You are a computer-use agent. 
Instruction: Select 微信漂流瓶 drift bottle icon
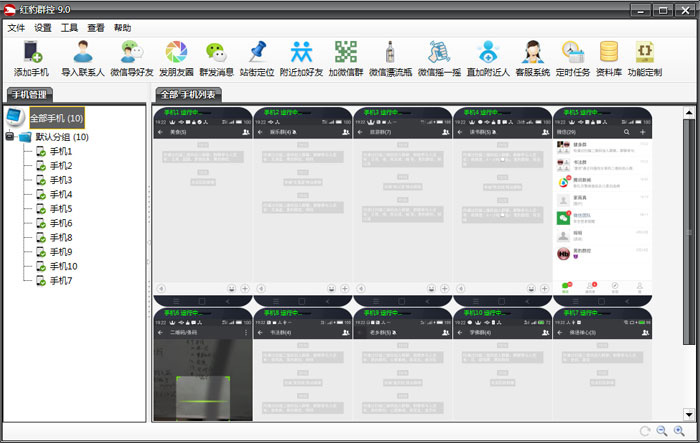pyautogui.click(x=390, y=58)
